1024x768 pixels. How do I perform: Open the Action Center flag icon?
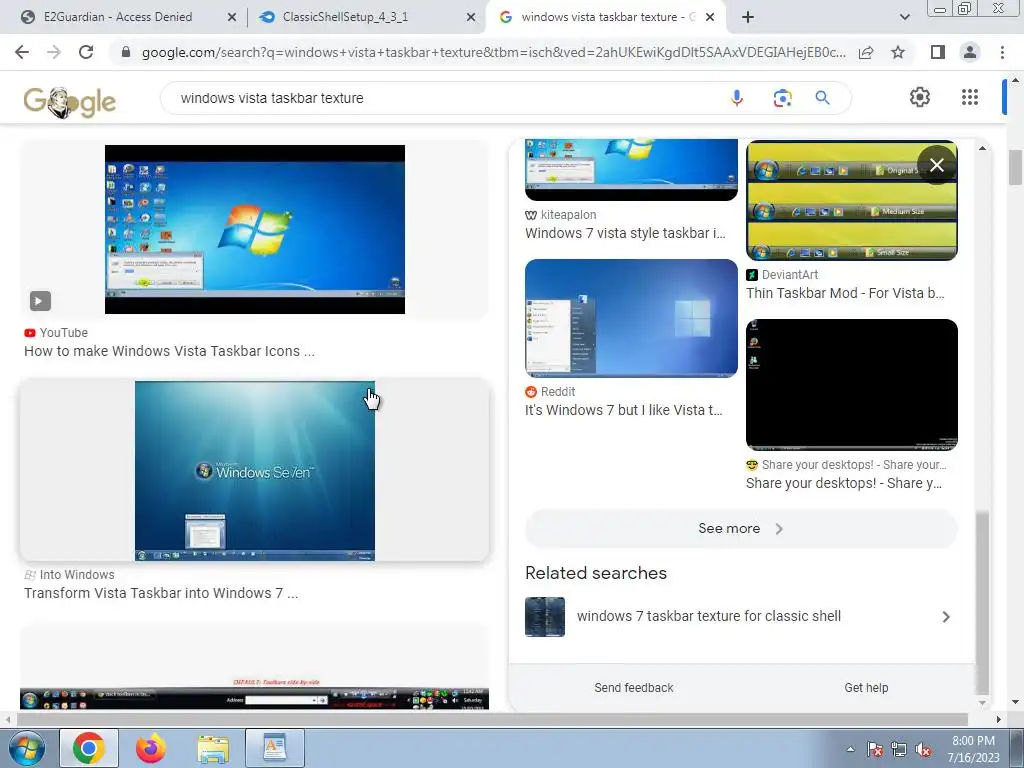(875, 749)
